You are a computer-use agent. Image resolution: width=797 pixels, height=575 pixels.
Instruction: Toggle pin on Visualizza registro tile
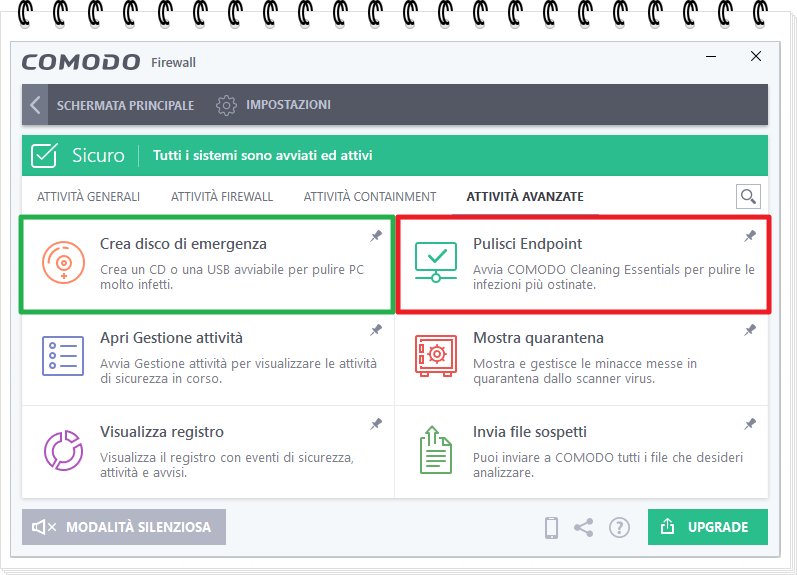tap(376, 424)
